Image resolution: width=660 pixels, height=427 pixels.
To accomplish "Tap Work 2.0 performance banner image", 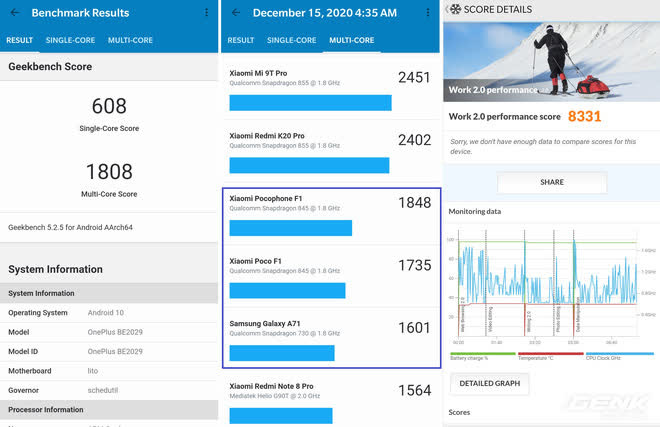I will point(551,61).
